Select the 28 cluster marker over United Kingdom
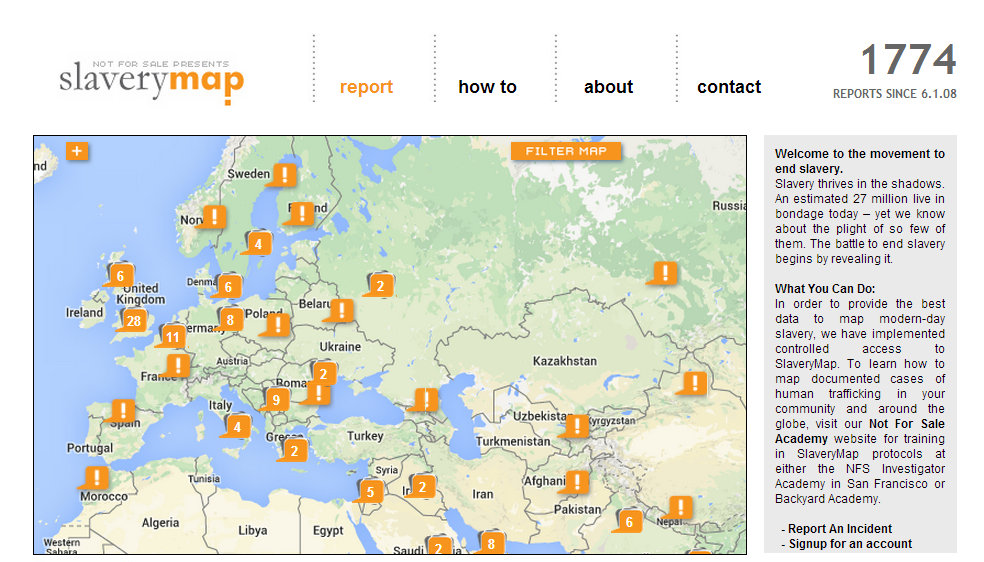 pyautogui.click(x=132, y=321)
